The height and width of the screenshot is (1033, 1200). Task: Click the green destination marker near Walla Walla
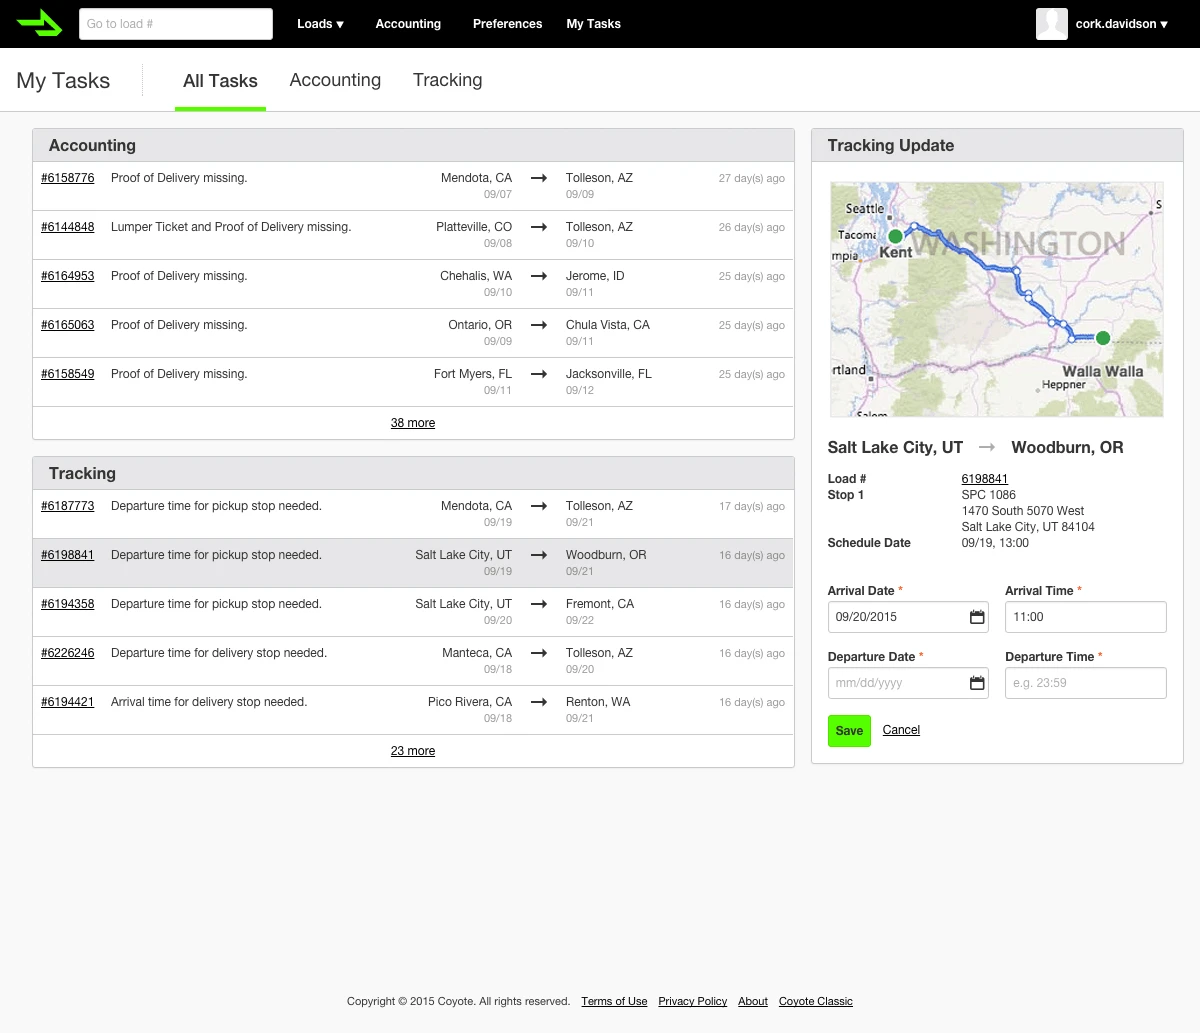1103,338
